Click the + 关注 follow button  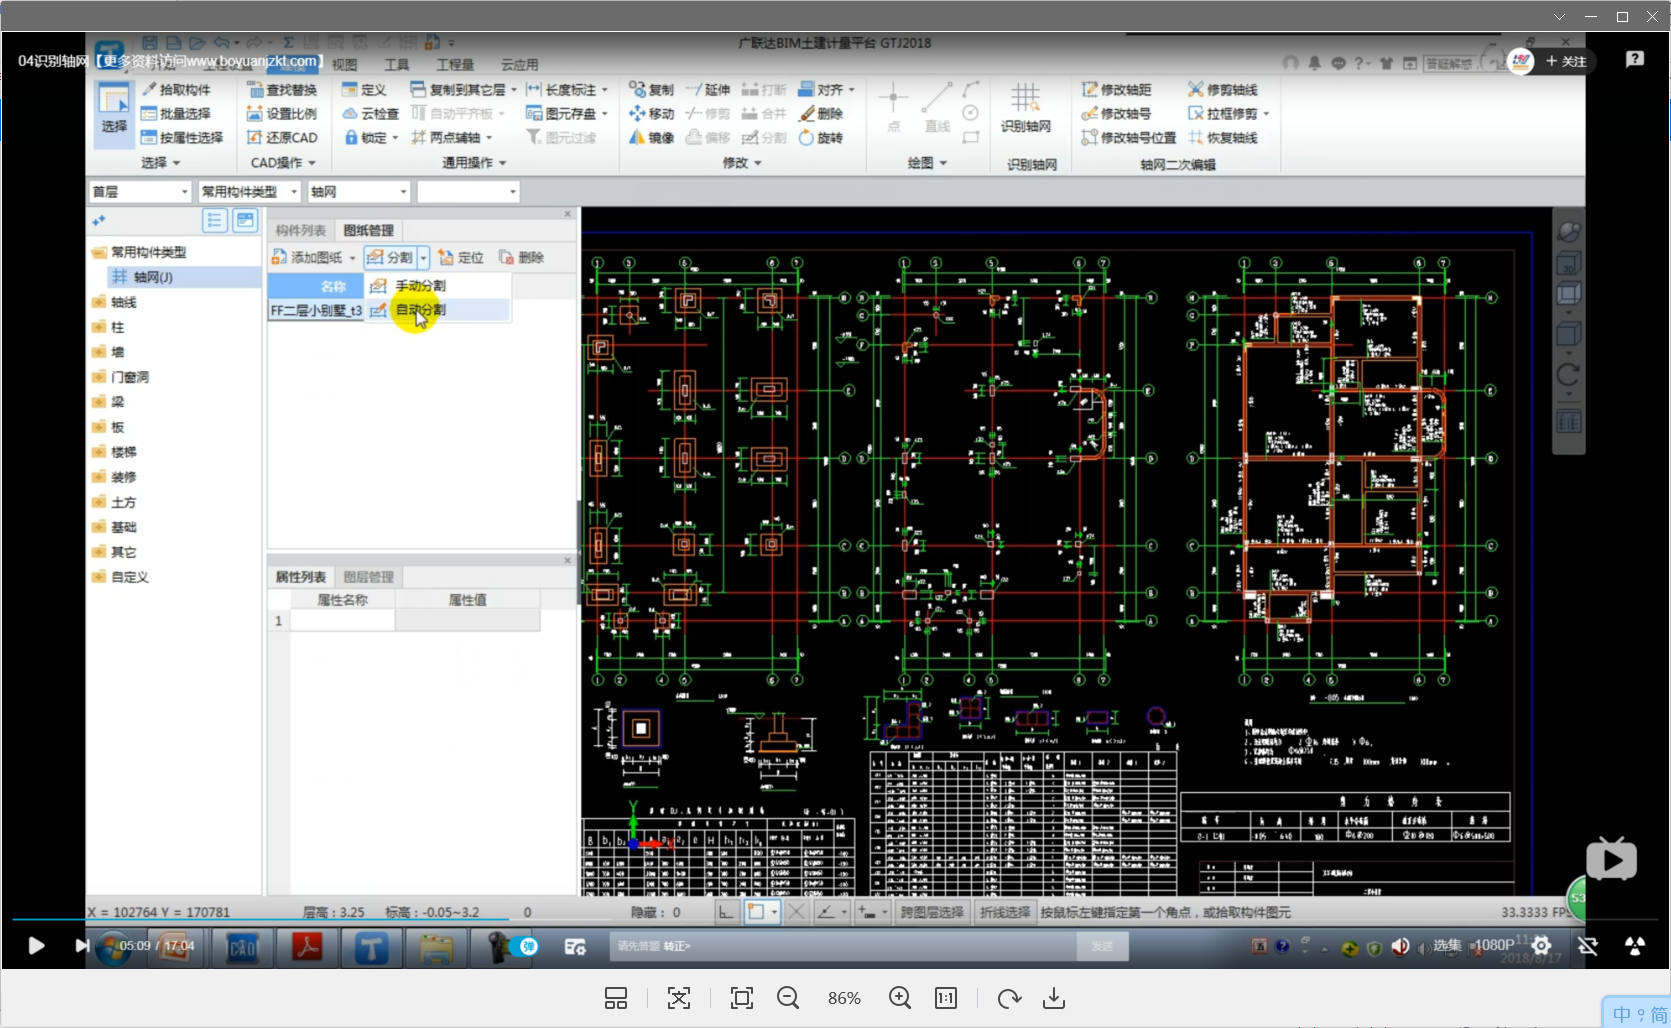(1566, 61)
